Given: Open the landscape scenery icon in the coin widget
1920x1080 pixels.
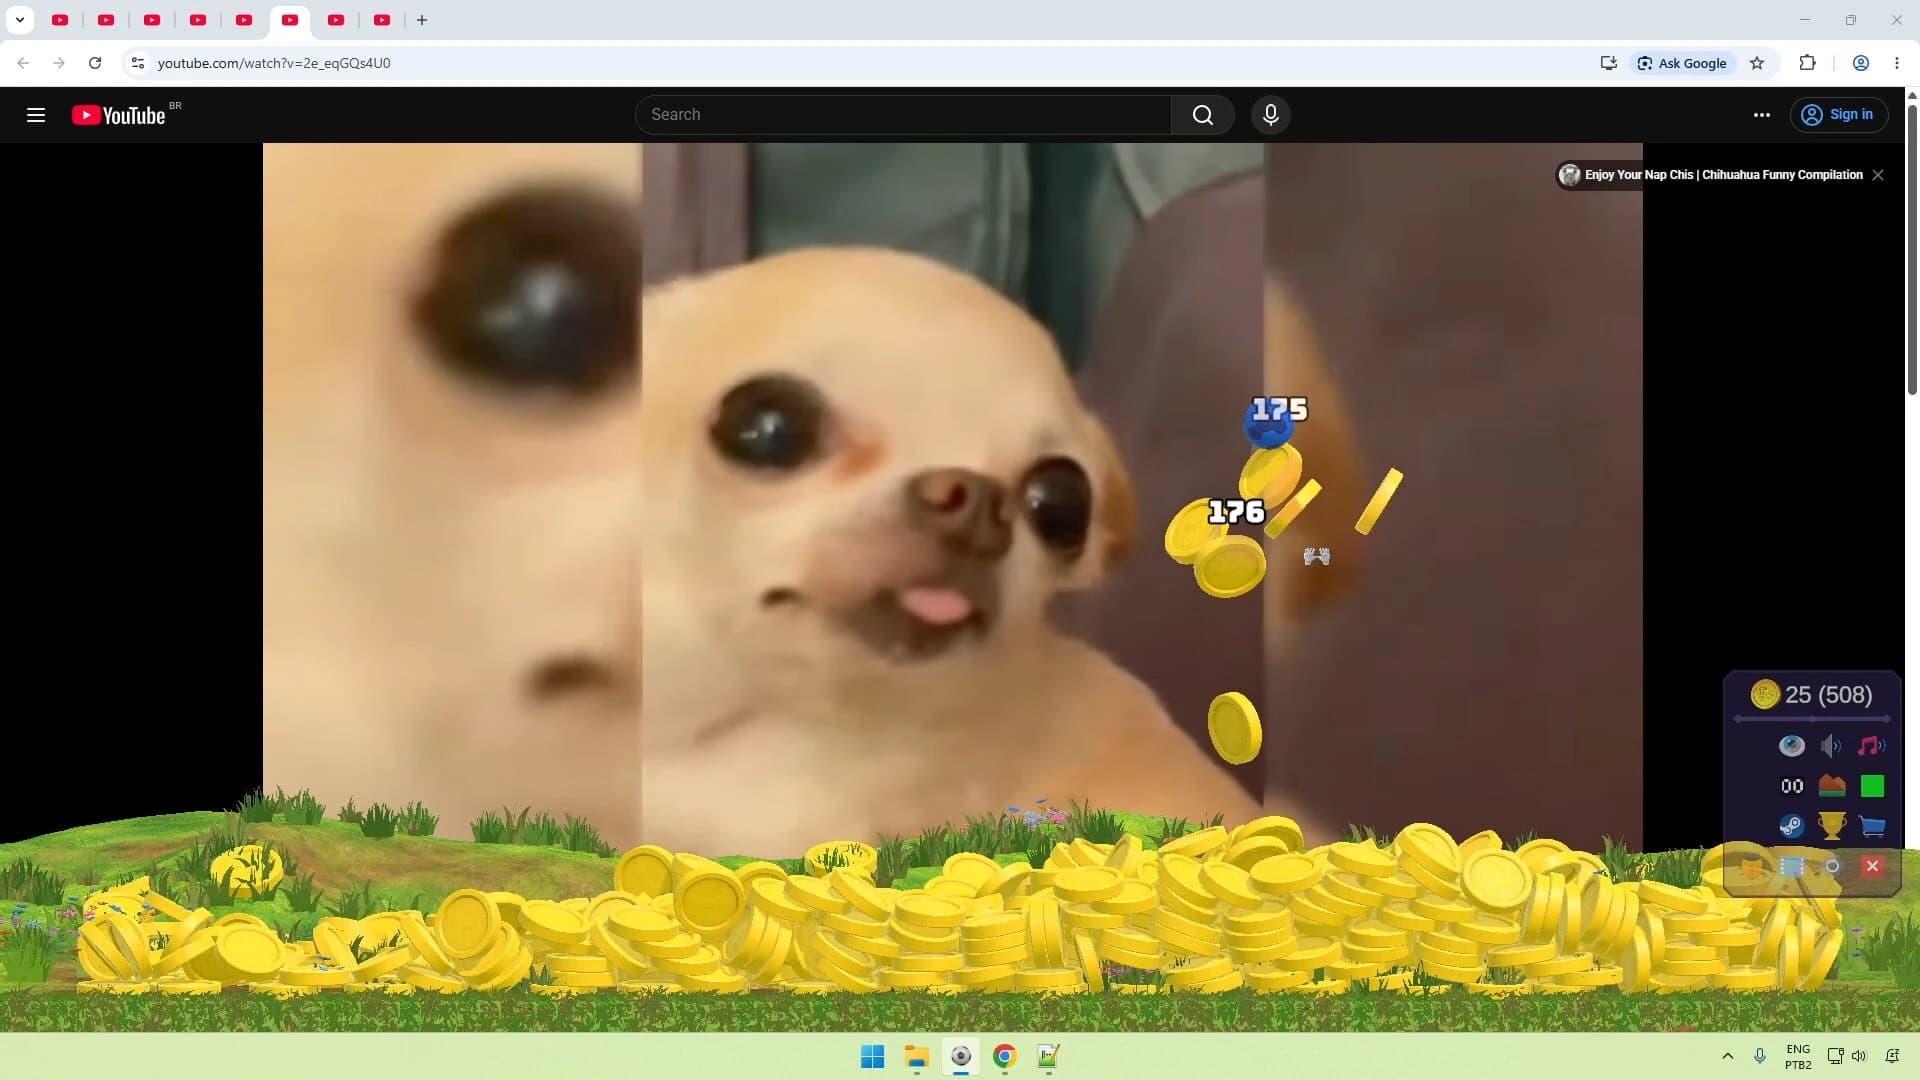Looking at the screenshot, I should (1832, 786).
